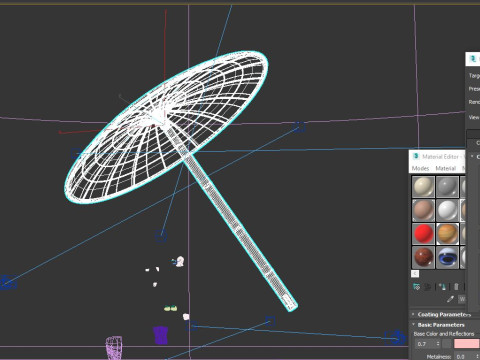Open the Modes menu in Material Editor
The height and width of the screenshot is (360, 480).
tap(420, 168)
